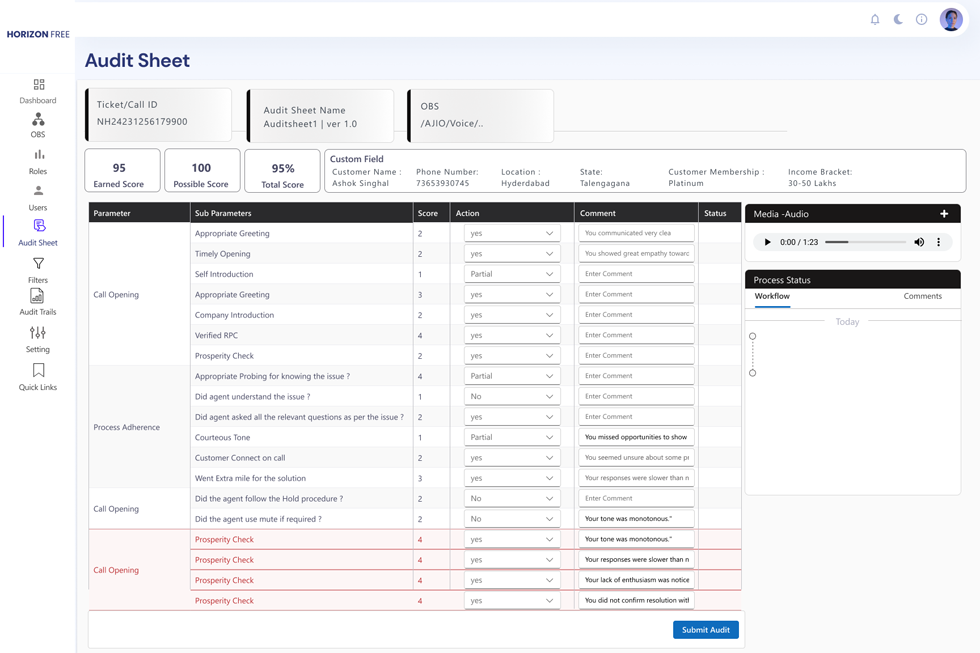
Task: Open the notifications bell icon
Action: tap(875, 19)
